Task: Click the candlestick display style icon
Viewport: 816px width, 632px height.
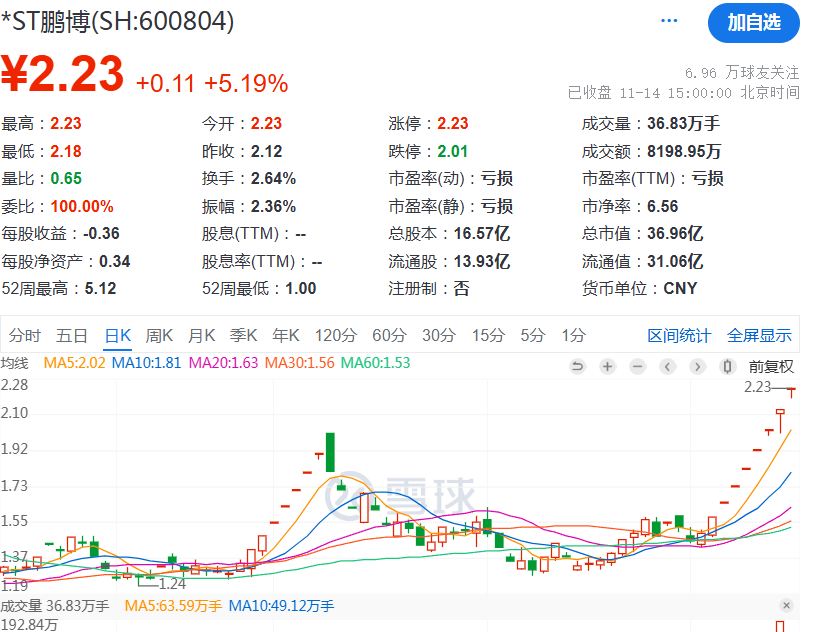Action: (727, 367)
